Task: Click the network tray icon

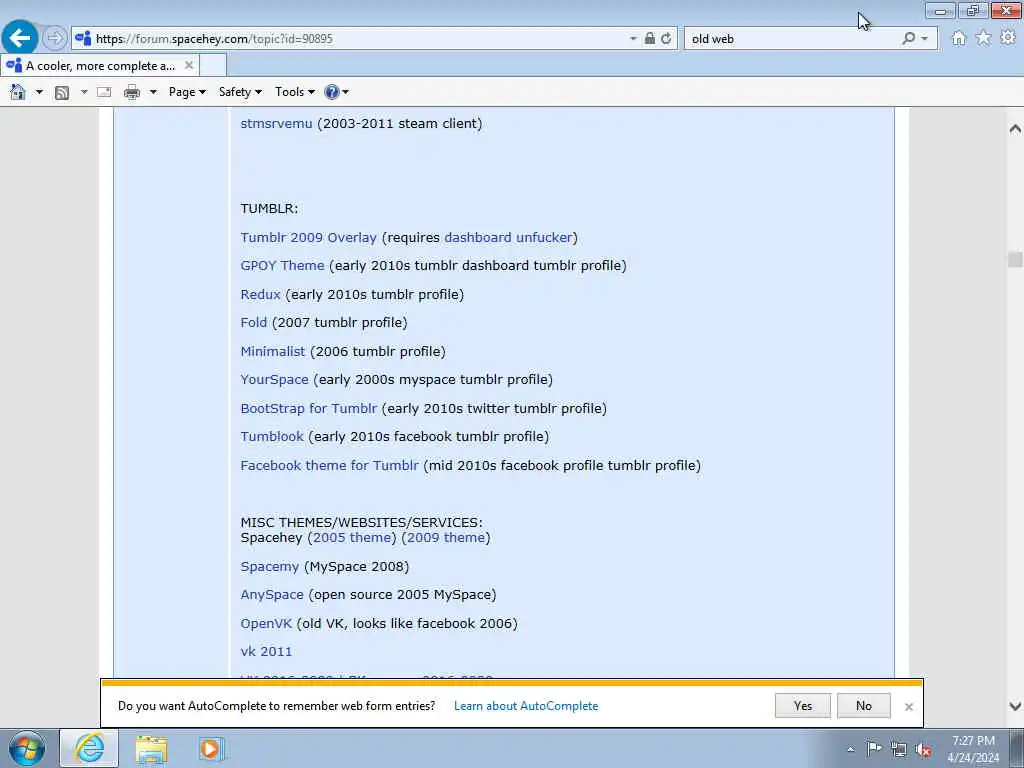Action: tap(899, 750)
